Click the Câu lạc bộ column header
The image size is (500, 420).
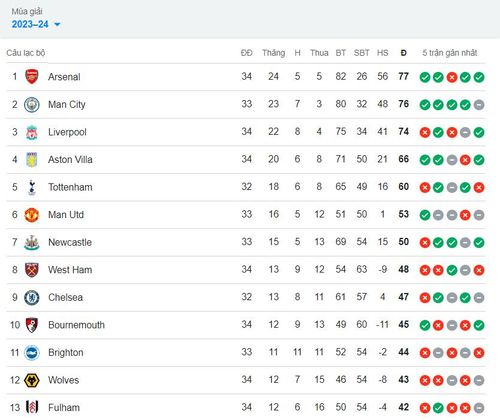(x=26, y=53)
